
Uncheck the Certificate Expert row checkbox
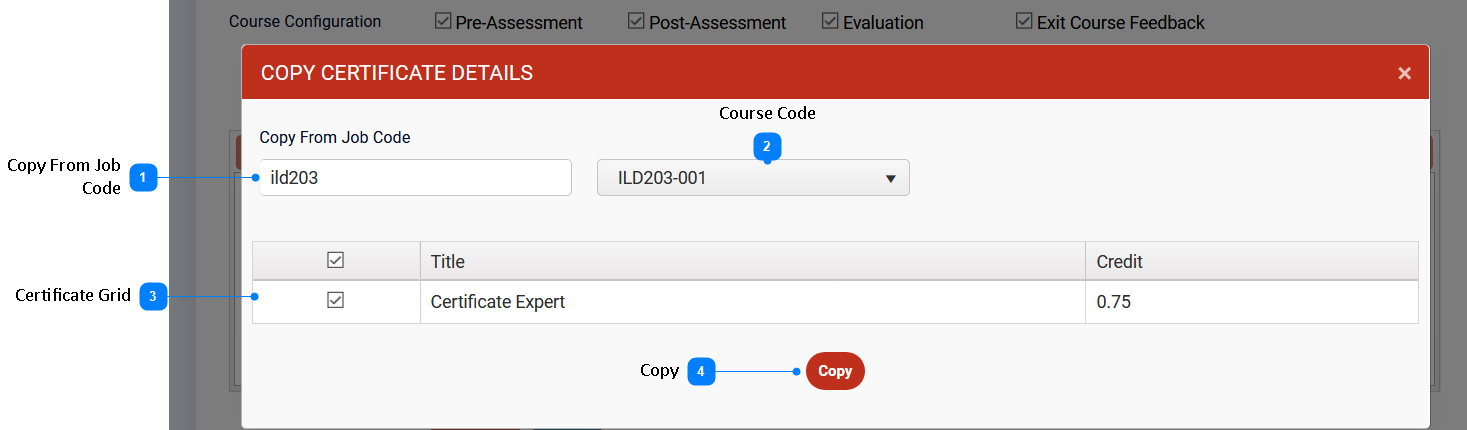[336, 301]
